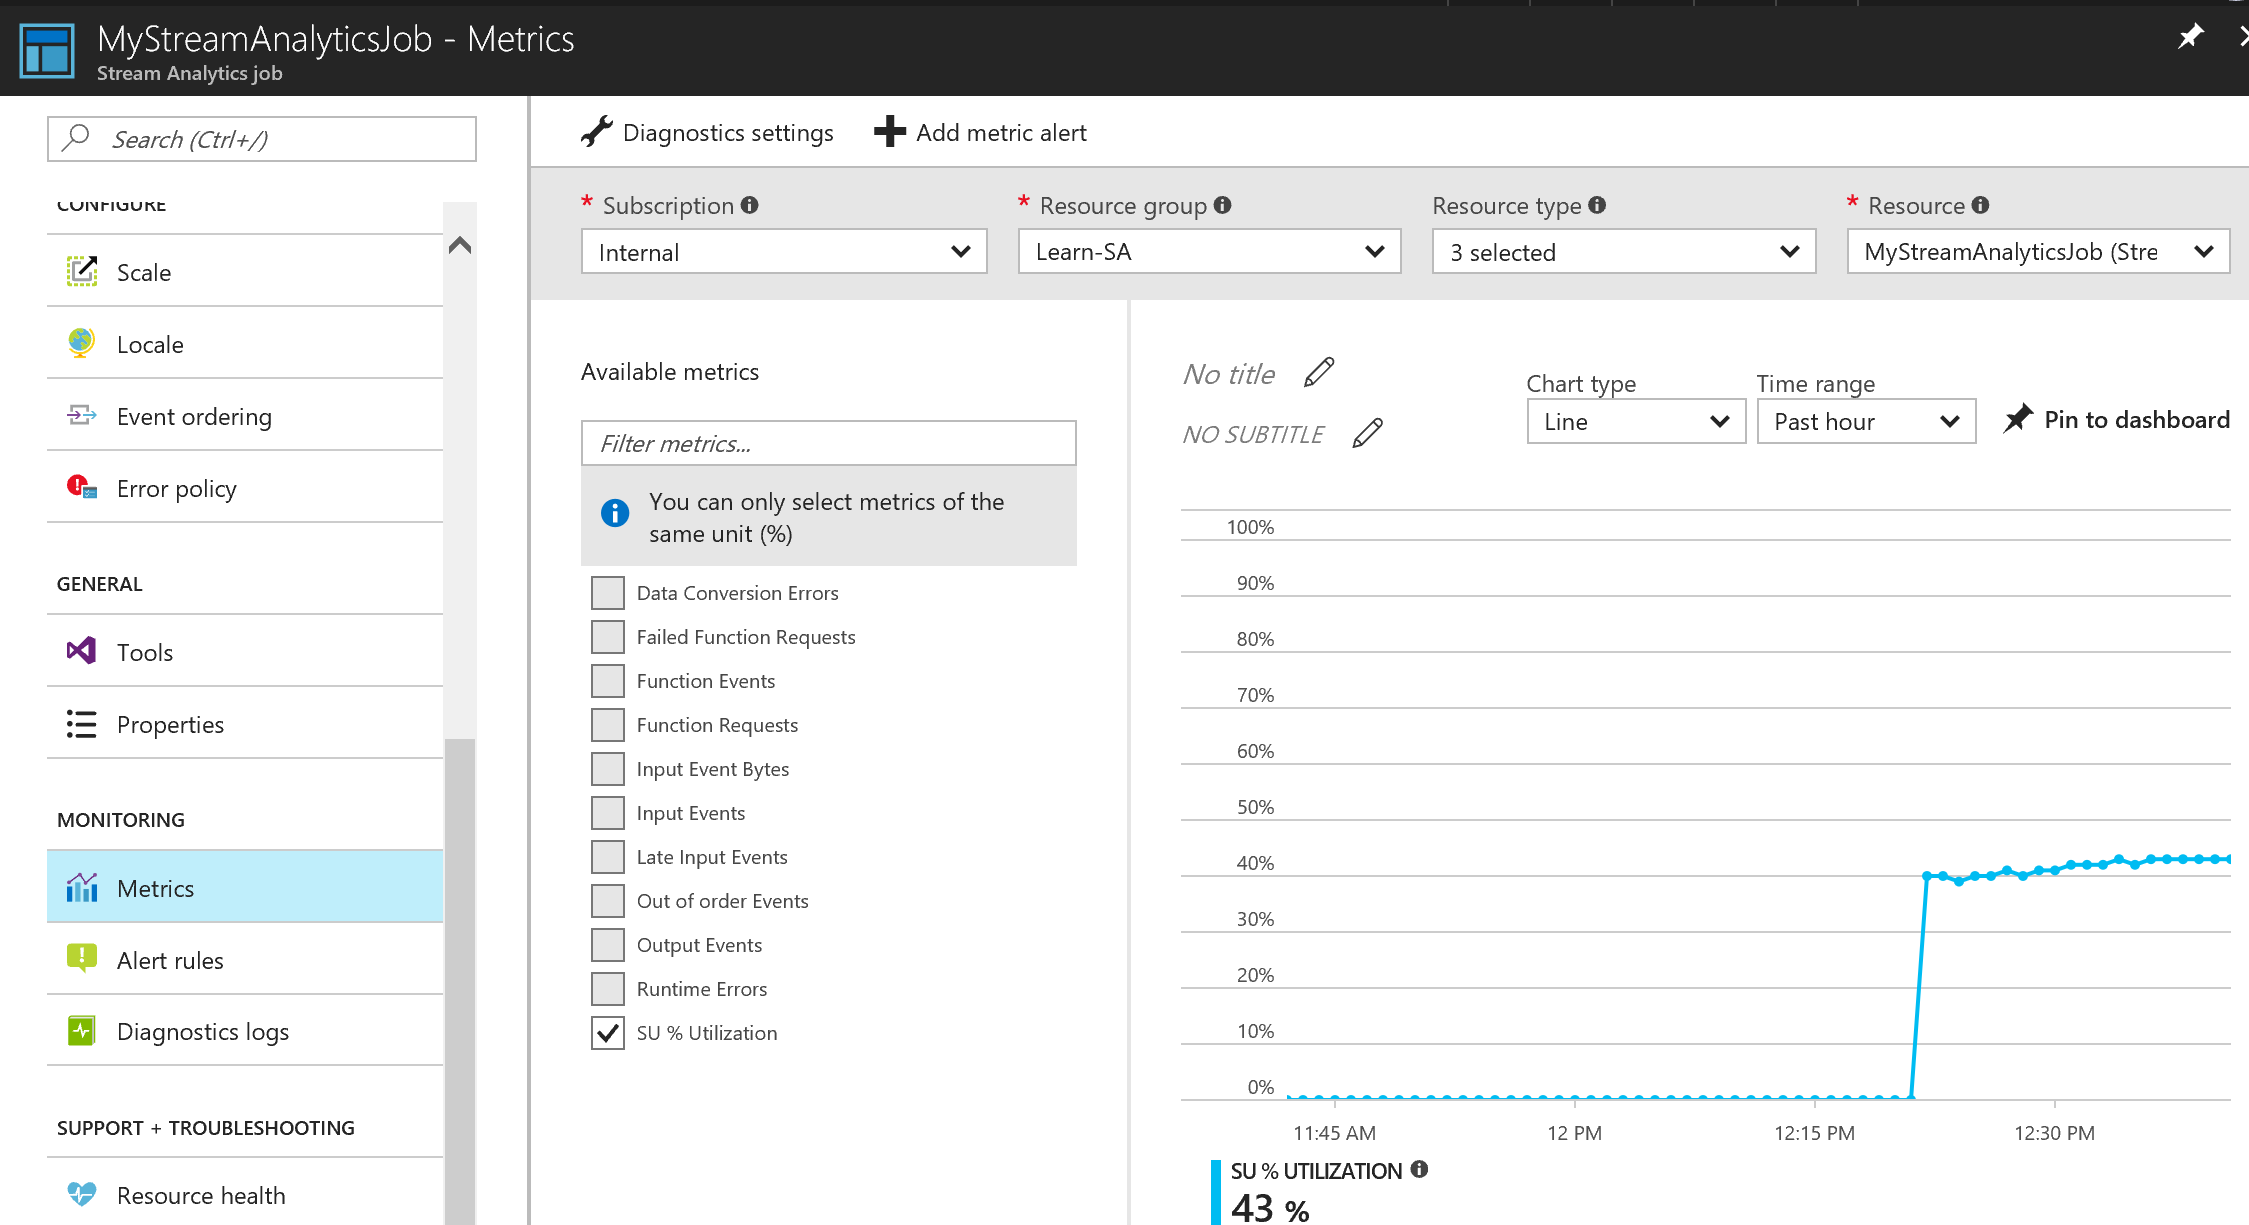Click the SU % UTILIZATION blue legend bar
Image resolution: width=2249 pixels, height=1225 pixels.
tap(1216, 1192)
